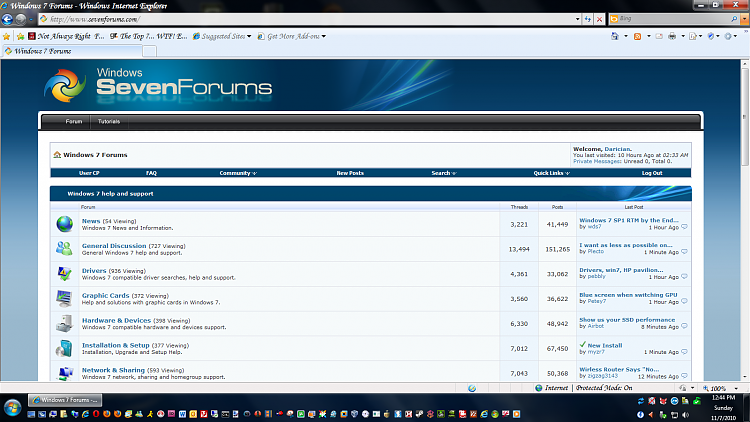This screenshot has height=422, width=750.
Task: Expand the forum Search dropdown
Action: [x=443, y=173]
